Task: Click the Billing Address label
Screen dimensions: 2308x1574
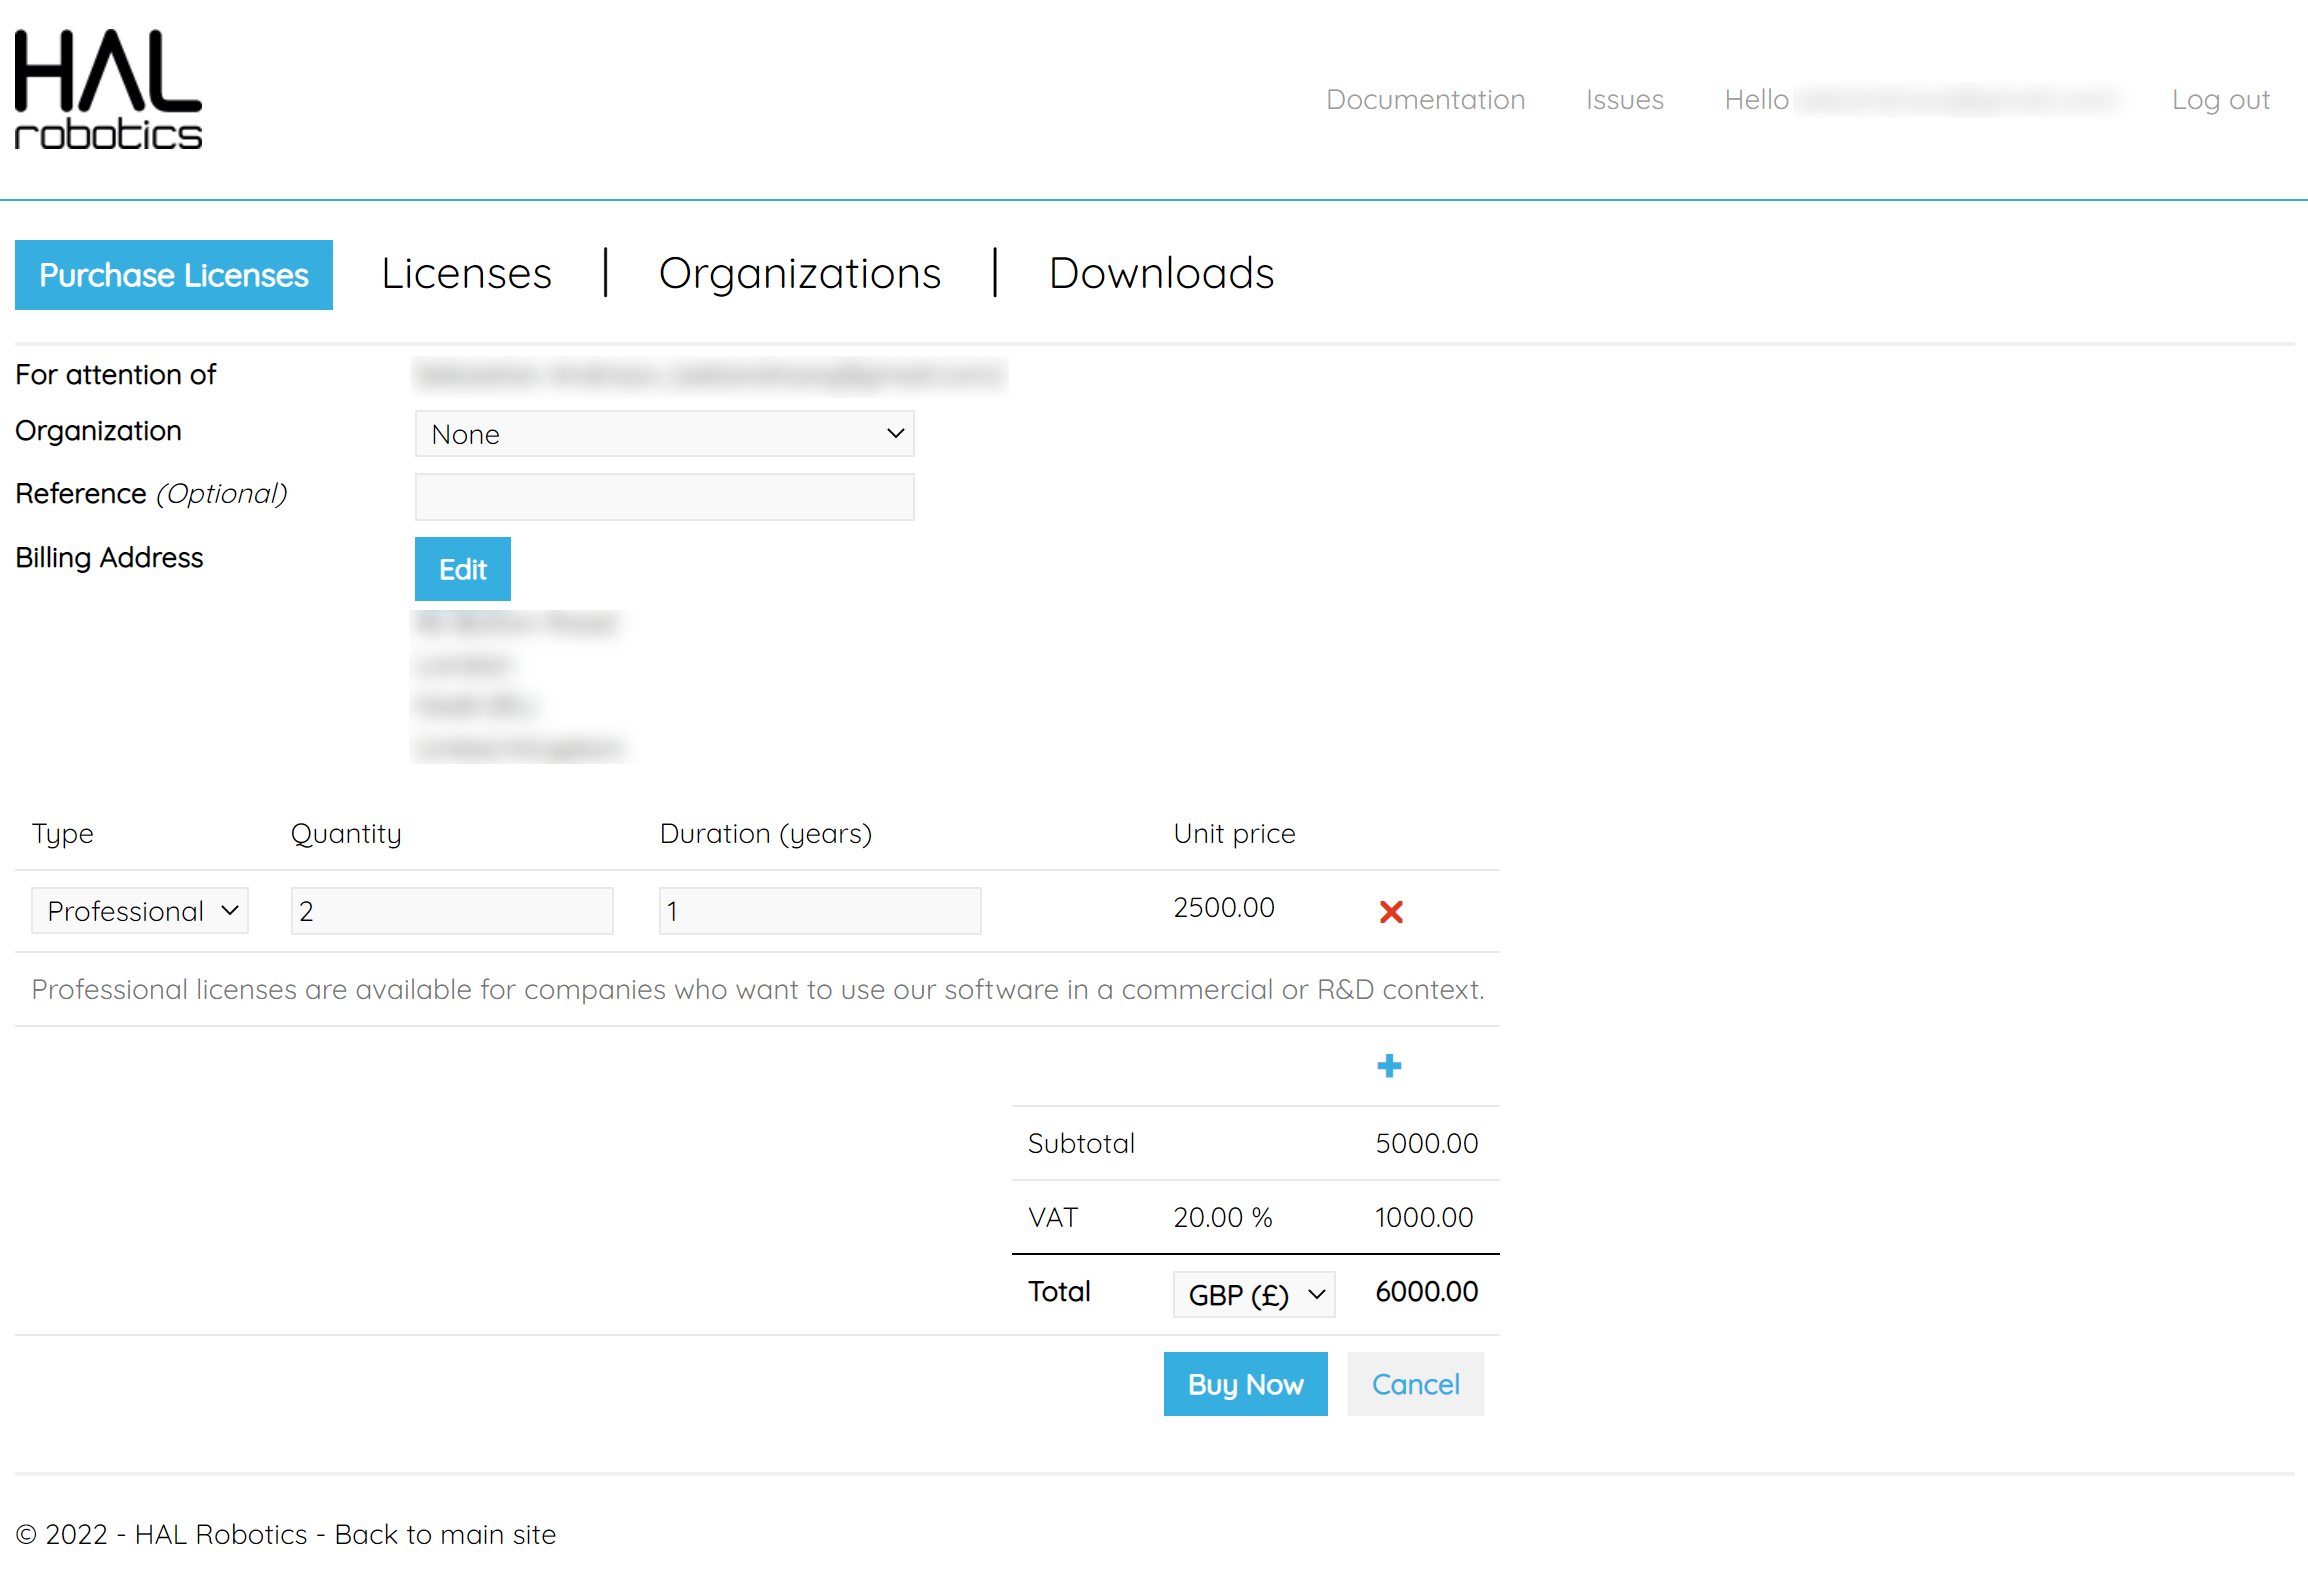Action: point(109,557)
